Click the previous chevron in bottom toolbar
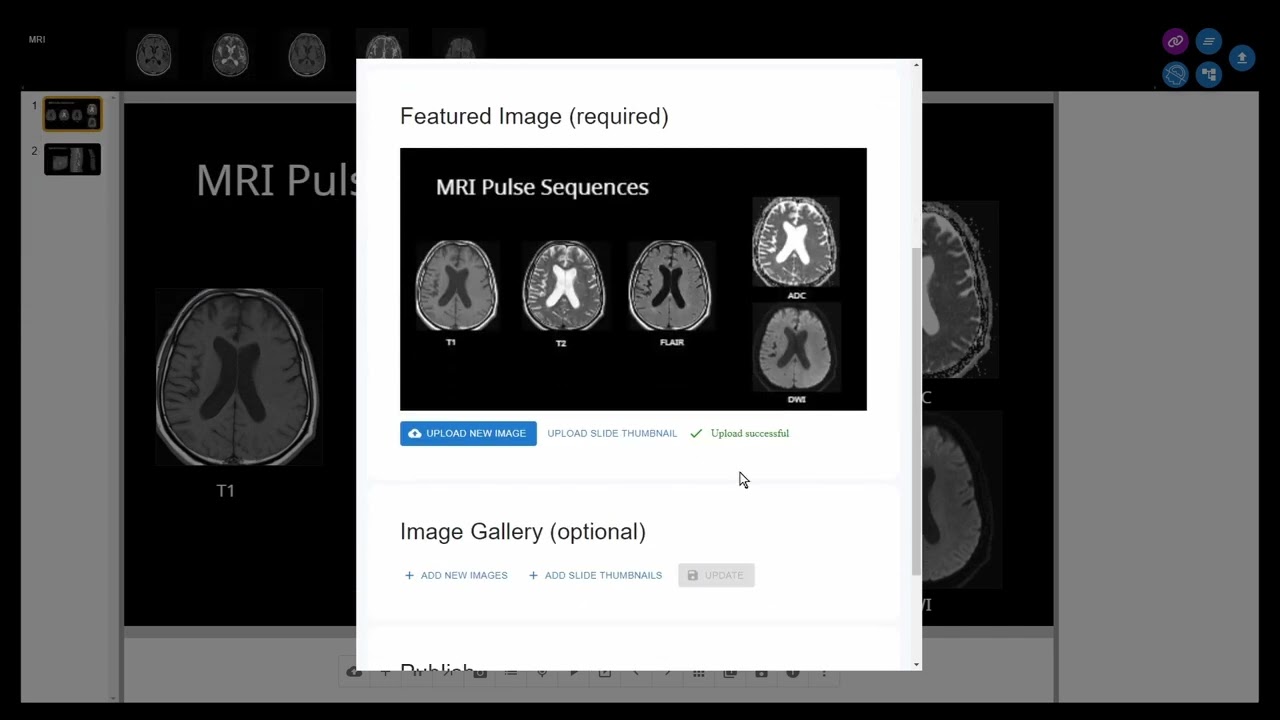1280x720 pixels. [x=636, y=673]
